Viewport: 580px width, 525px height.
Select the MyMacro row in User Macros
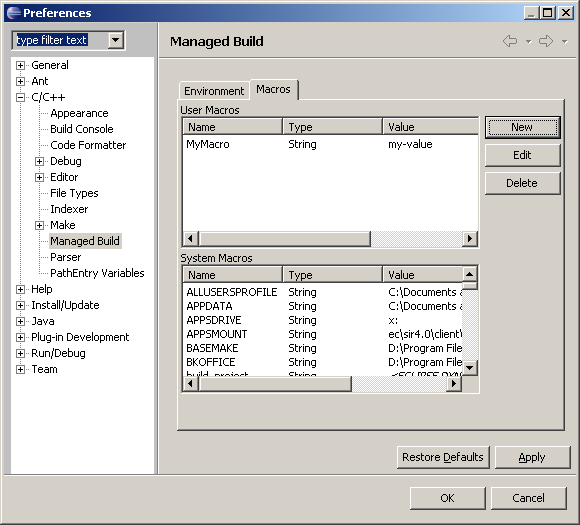pos(330,144)
